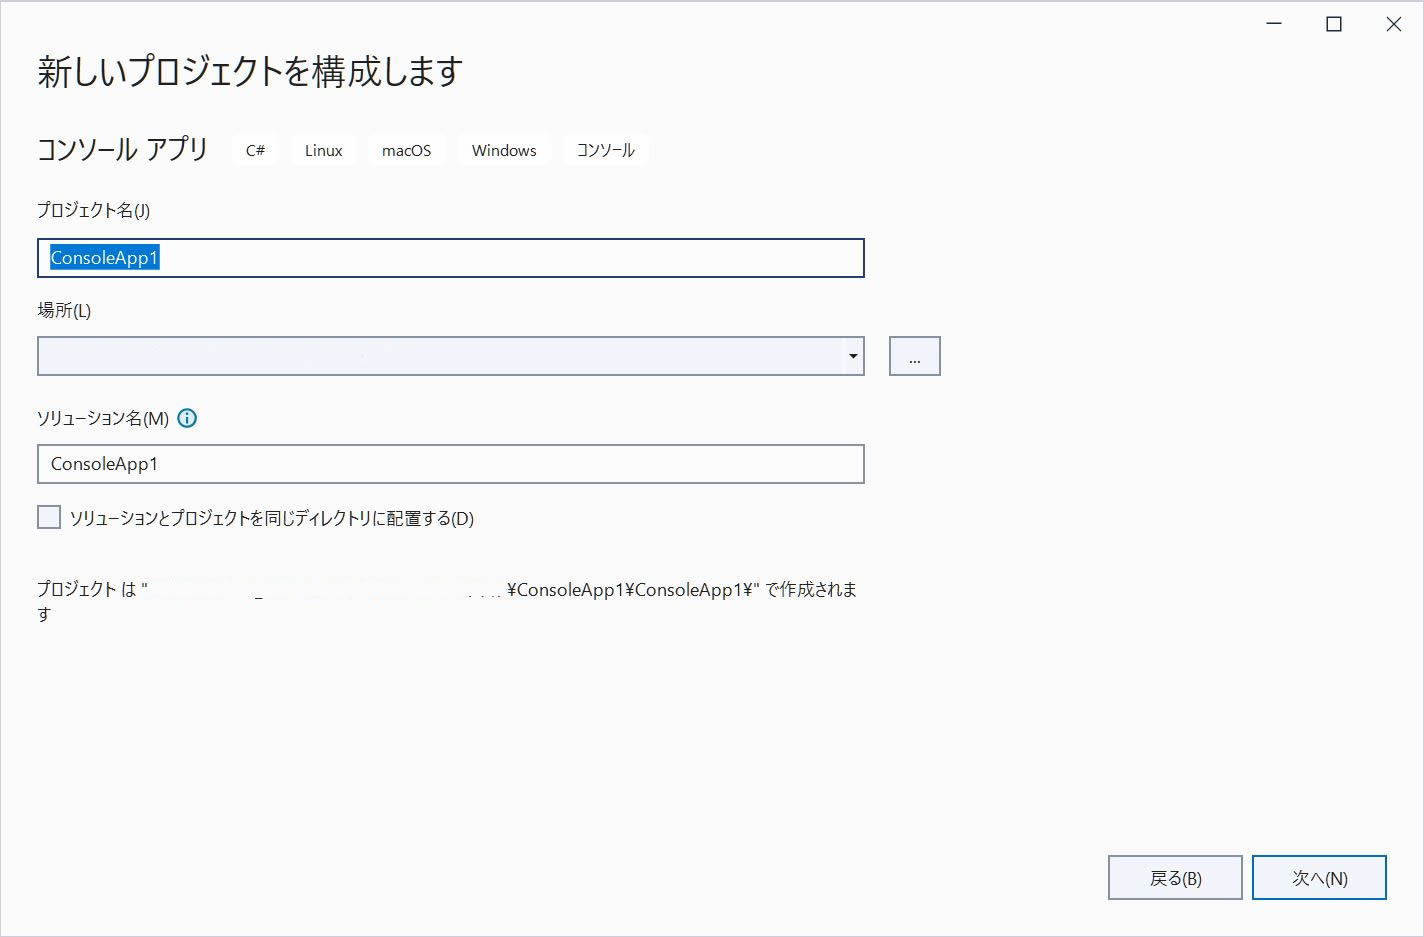Select the C# language tag

tap(254, 150)
